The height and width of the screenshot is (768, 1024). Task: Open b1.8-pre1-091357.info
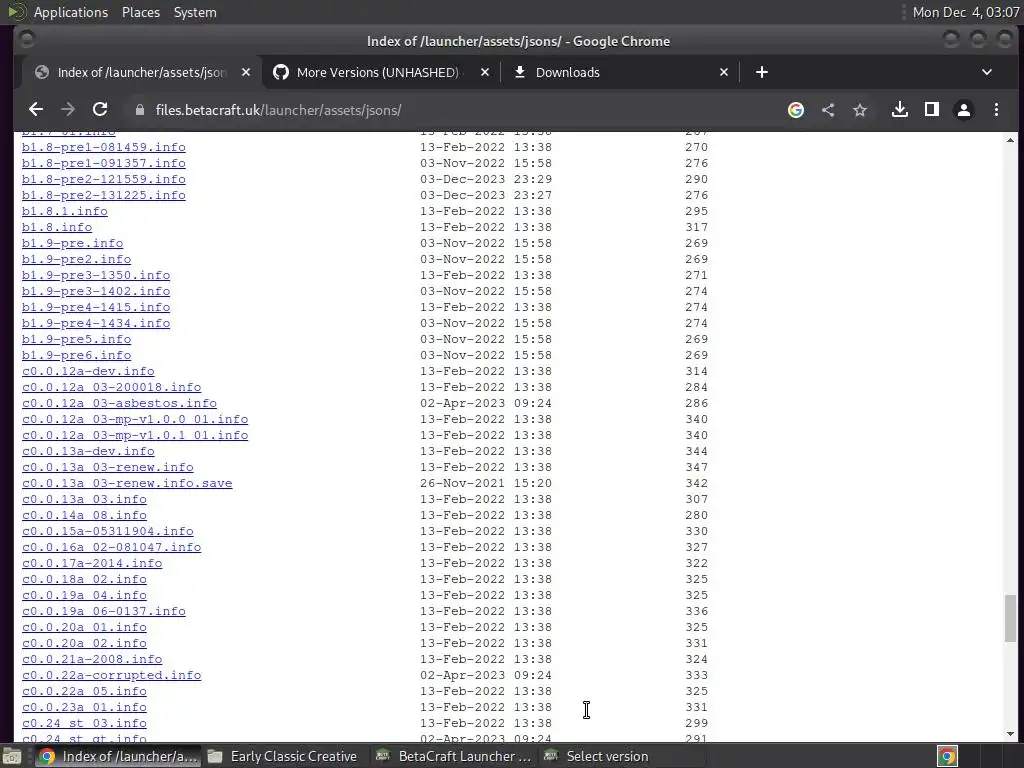103,163
